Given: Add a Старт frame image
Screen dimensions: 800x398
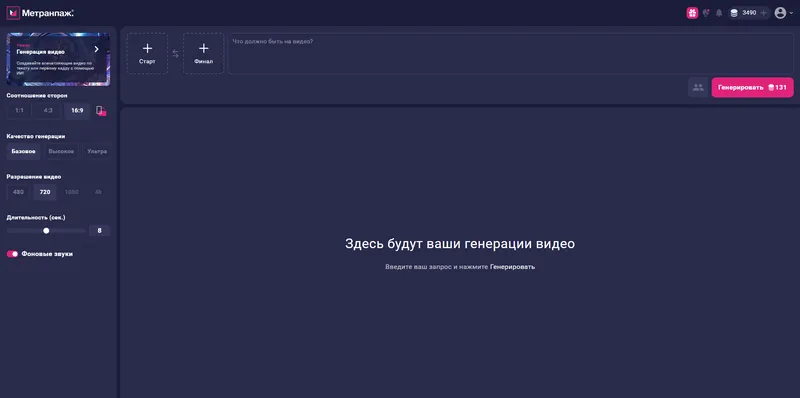Looking at the screenshot, I should coord(147,54).
